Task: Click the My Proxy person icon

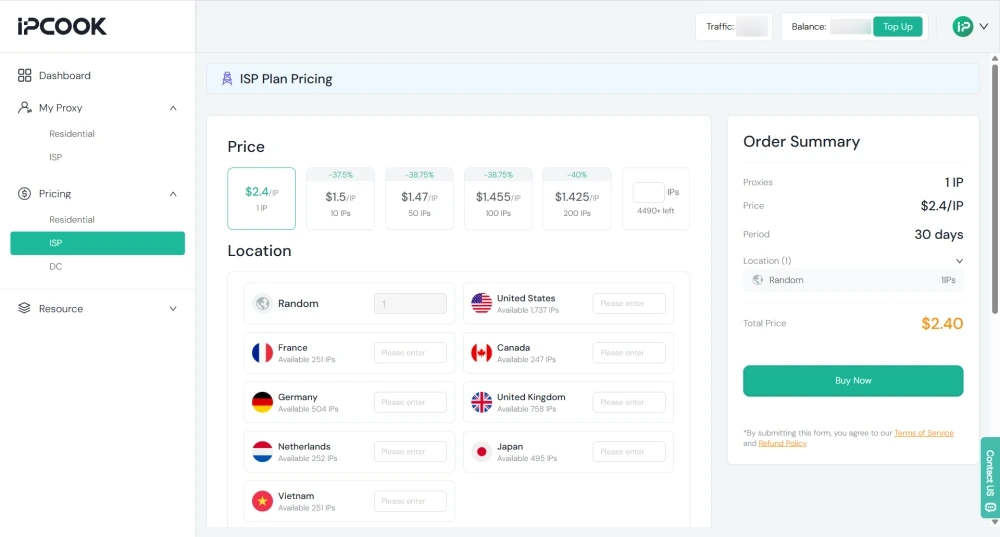Action: coord(24,107)
